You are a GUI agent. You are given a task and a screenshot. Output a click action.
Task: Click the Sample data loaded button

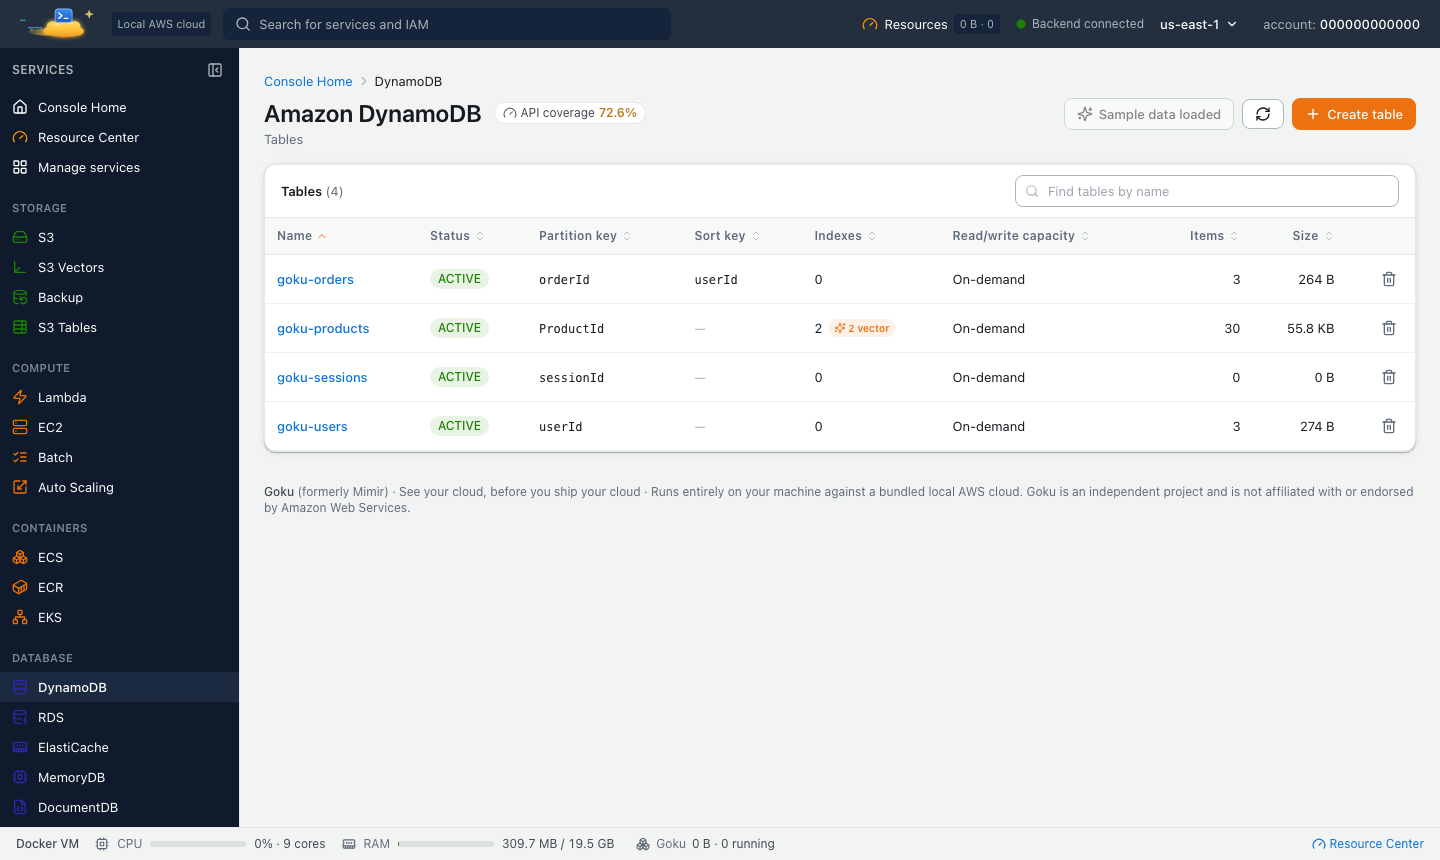pos(1149,114)
